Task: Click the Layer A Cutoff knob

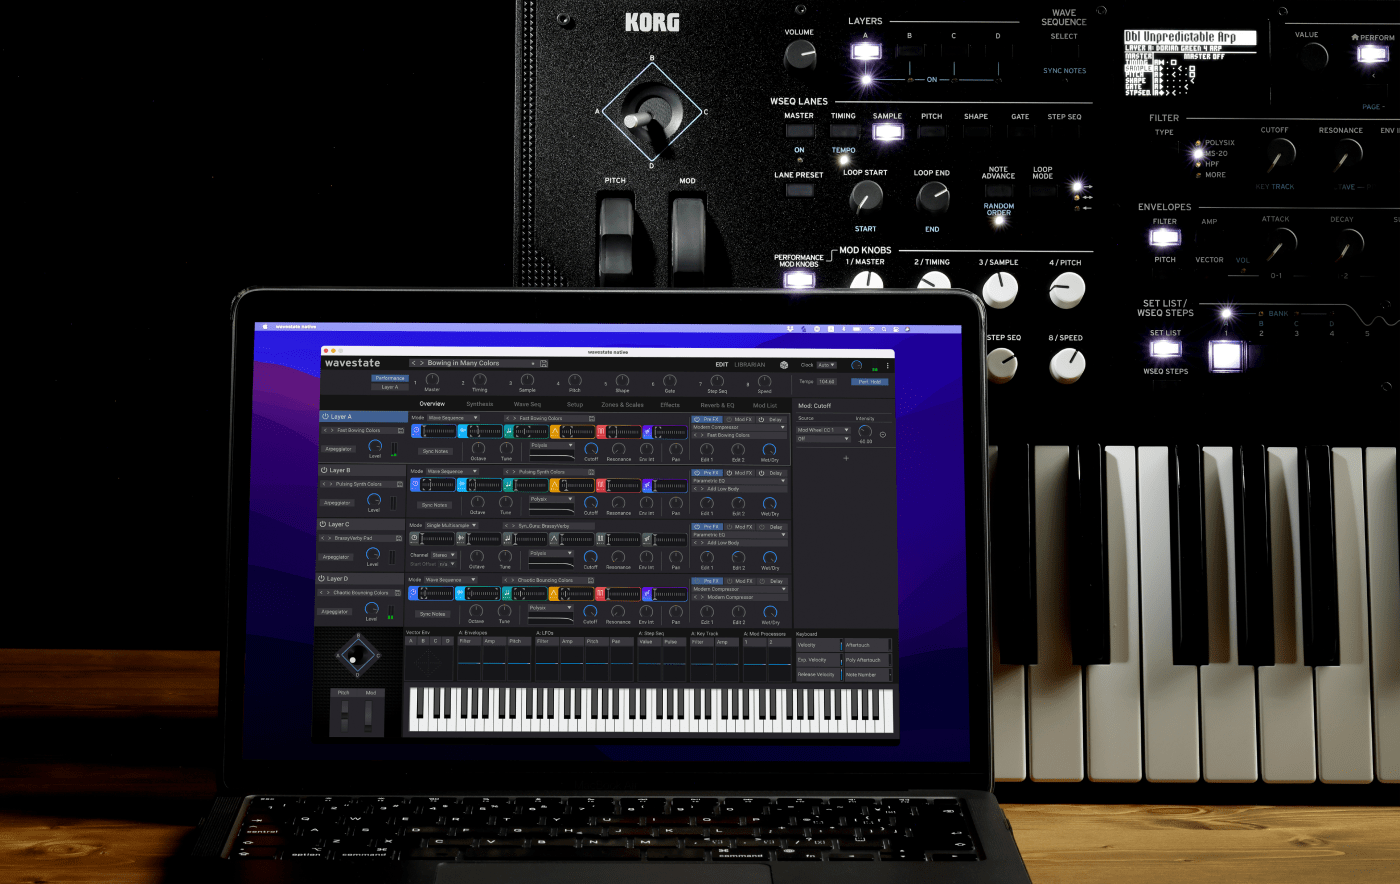Action: pos(591,449)
